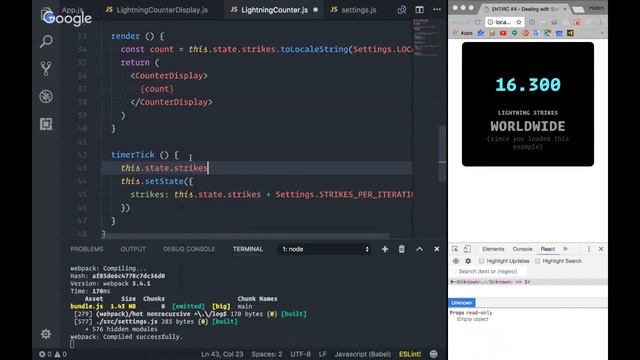Expand the bookmarks bar overflow chevron

tap(601, 33)
